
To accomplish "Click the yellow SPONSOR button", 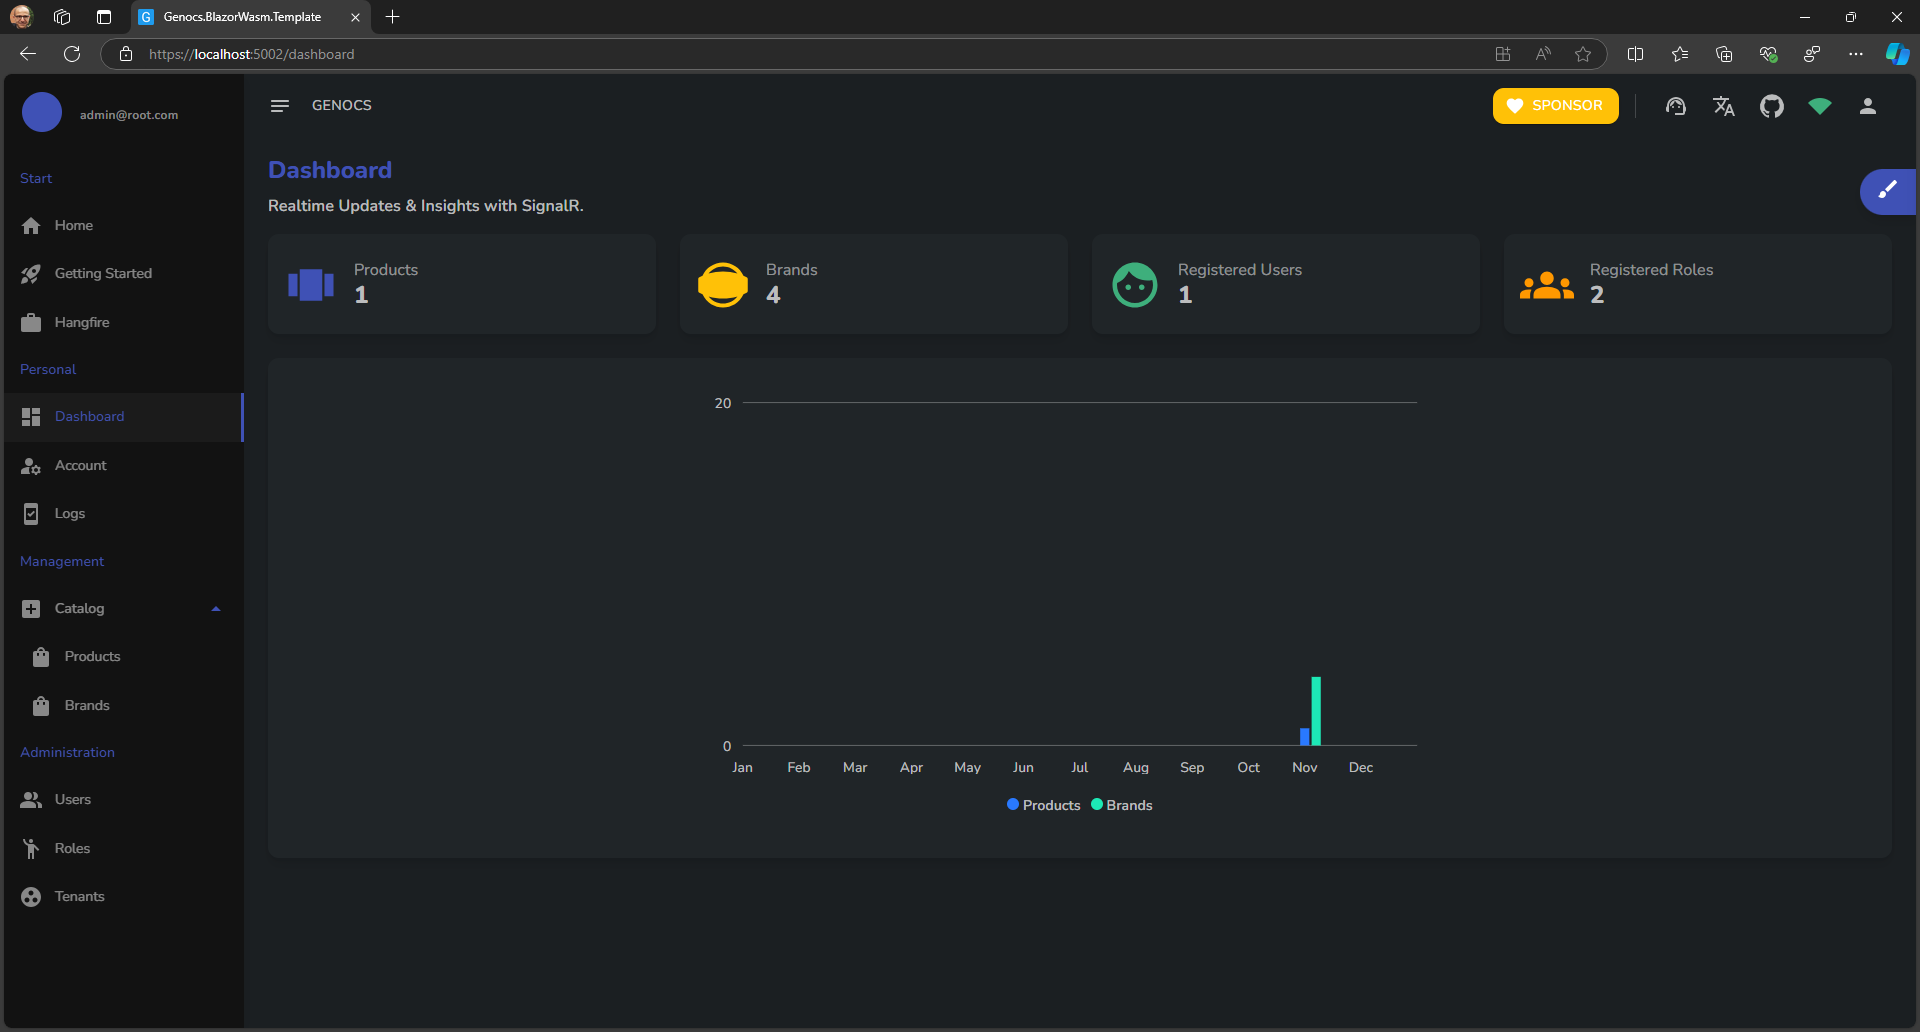I will click(x=1555, y=106).
